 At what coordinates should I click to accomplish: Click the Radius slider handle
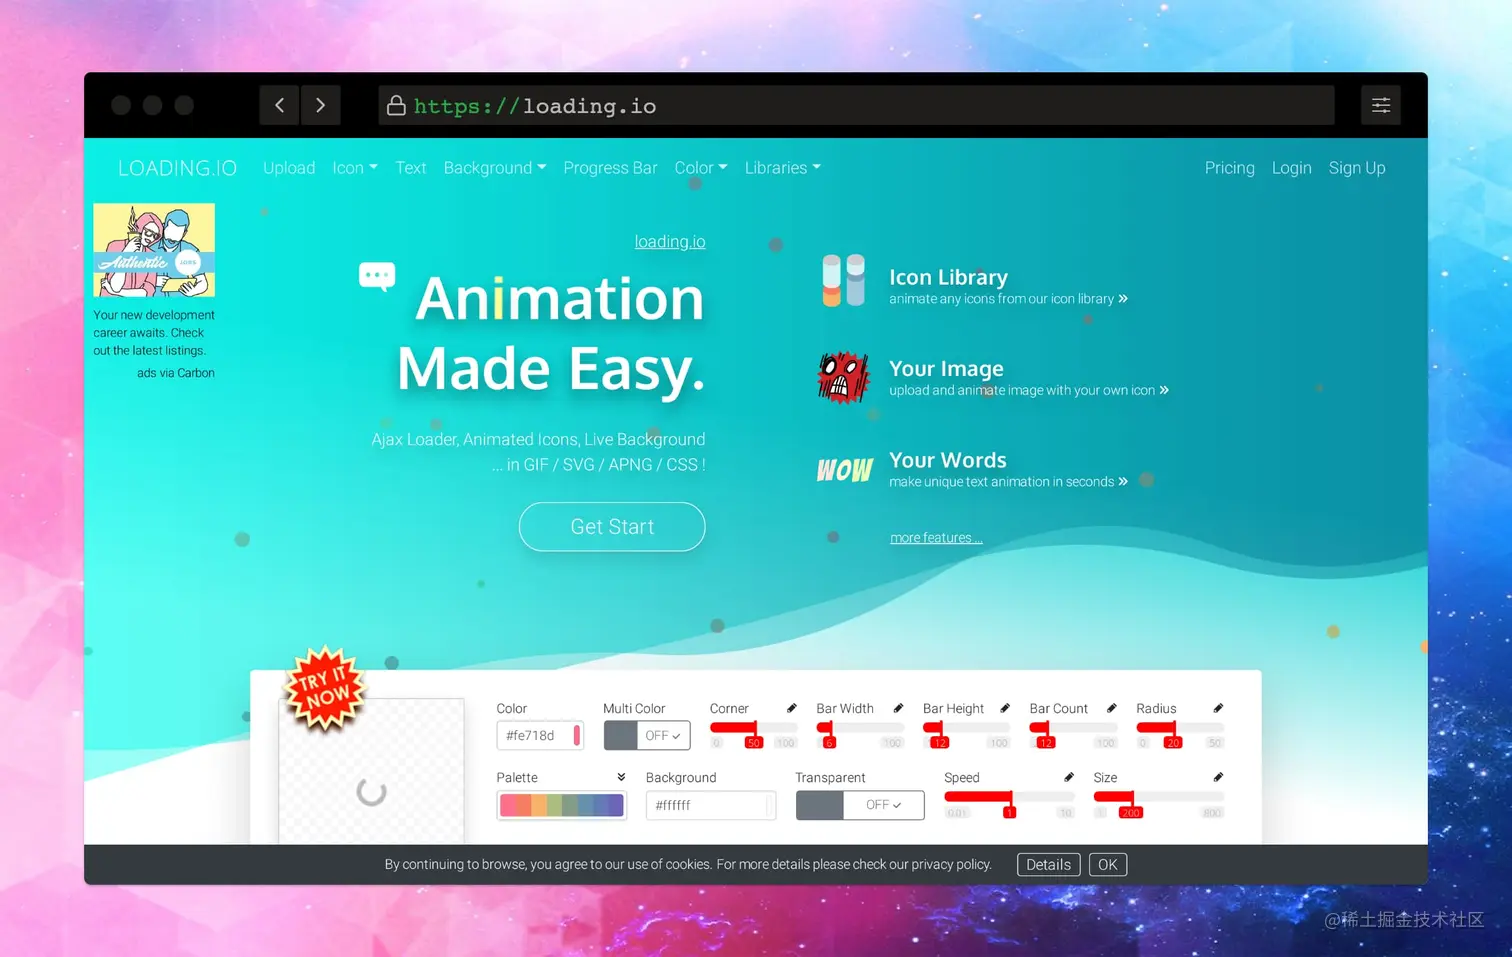[1173, 735]
